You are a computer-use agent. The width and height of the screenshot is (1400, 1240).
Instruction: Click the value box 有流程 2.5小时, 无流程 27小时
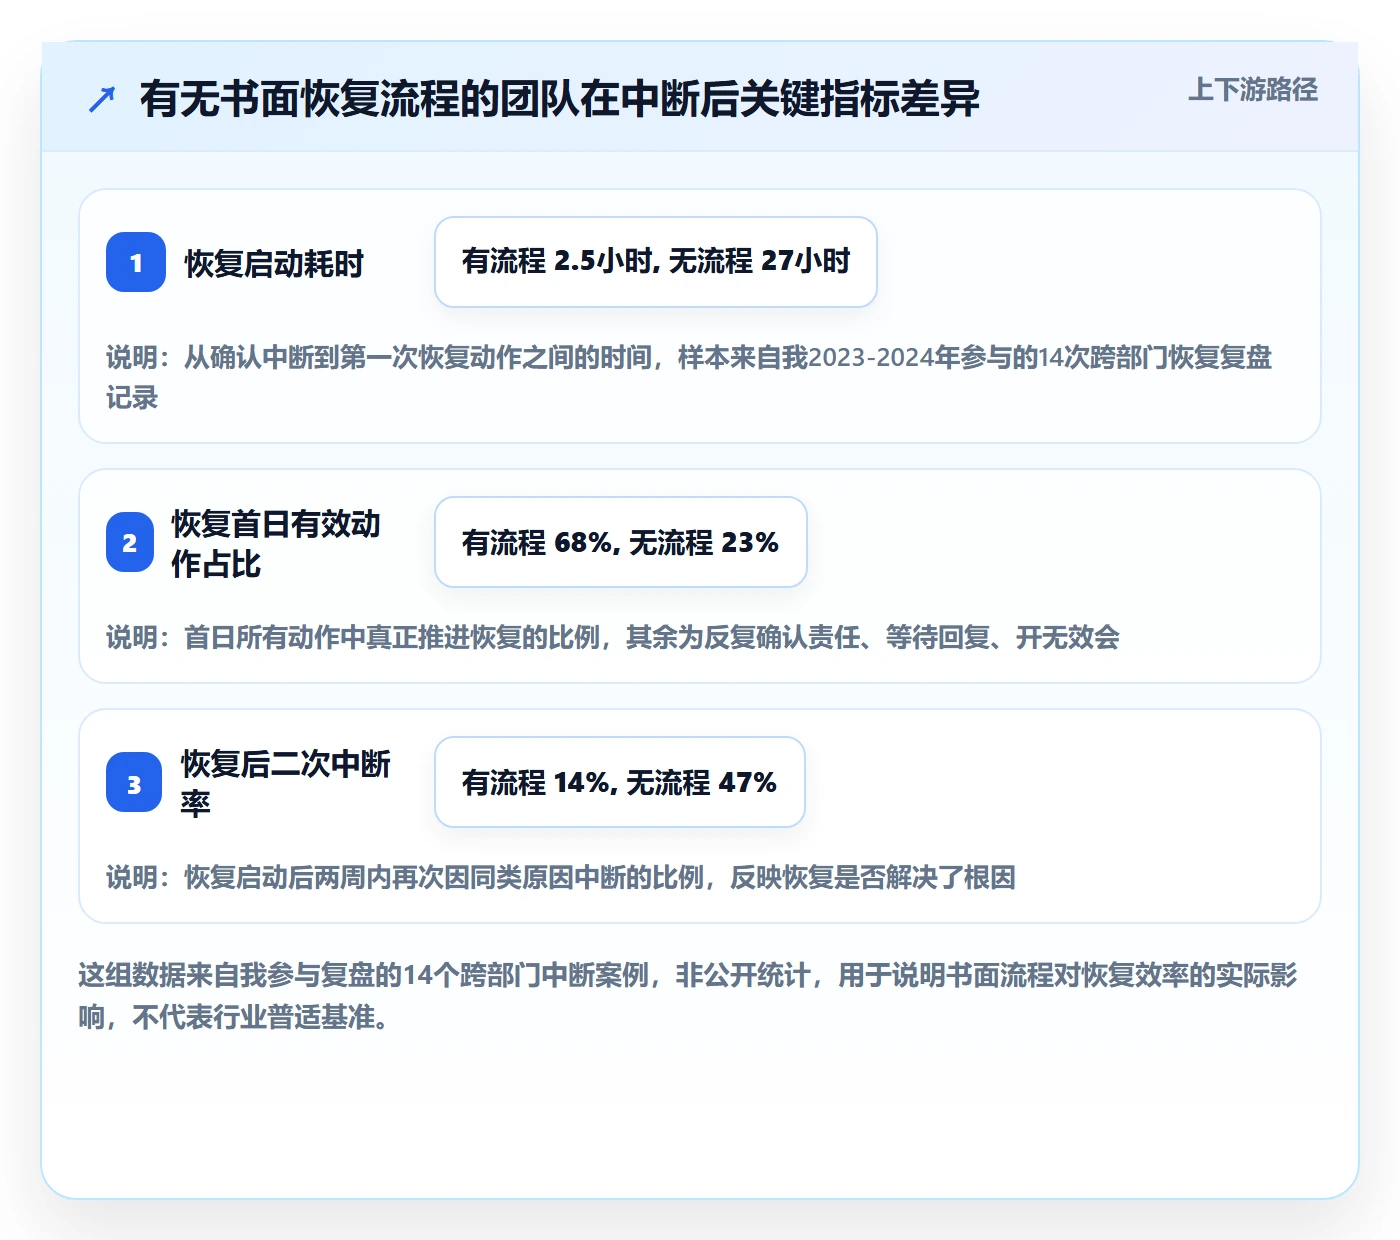pyautogui.click(x=656, y=262)
